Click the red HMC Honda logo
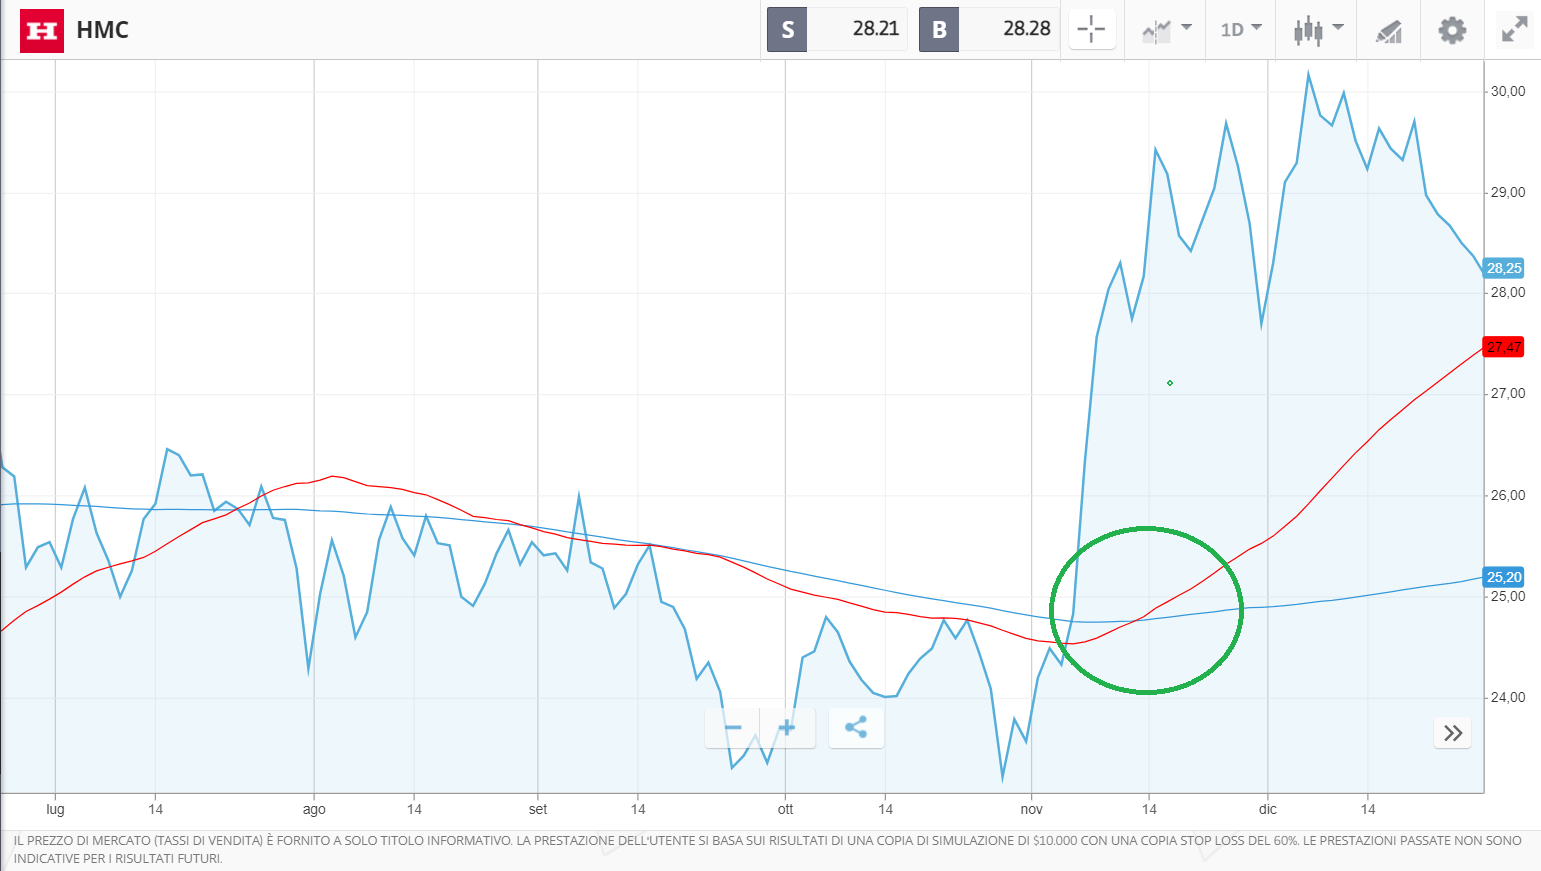 coord(41,30)
